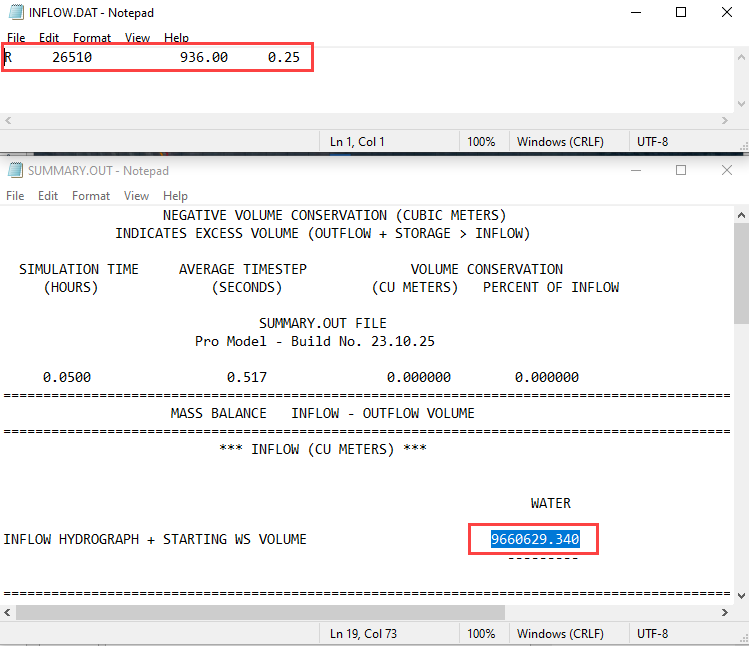This screenshot has height=646, width=749.
Task: Maximize the SUMMARY.OUT Notepad window
Action: (x=680, y=171)
